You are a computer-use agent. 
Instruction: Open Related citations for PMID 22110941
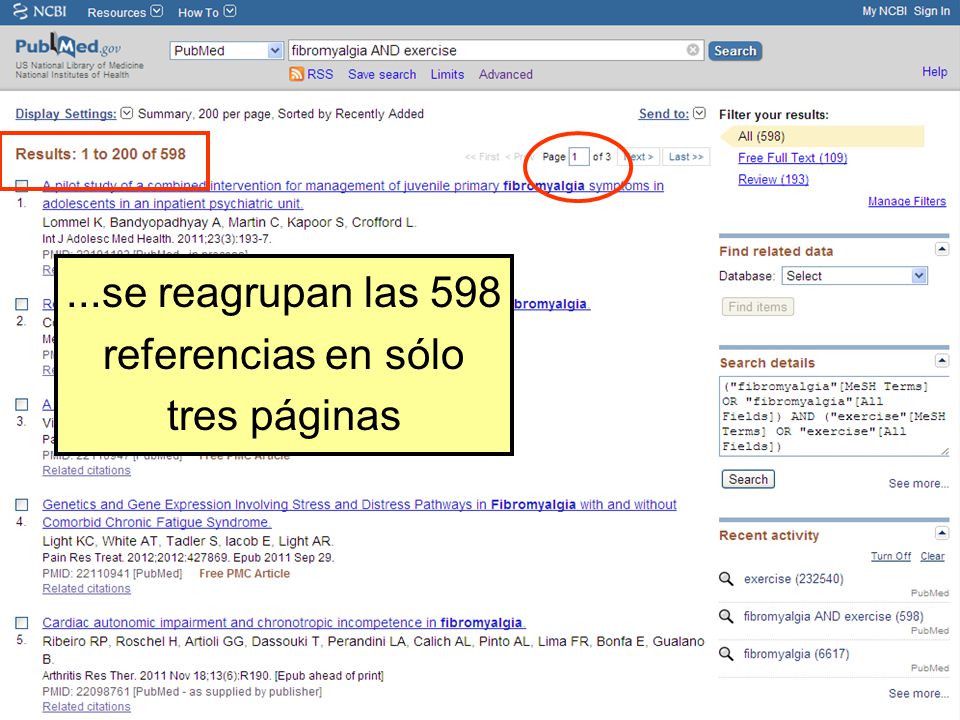tap(86, 588)
